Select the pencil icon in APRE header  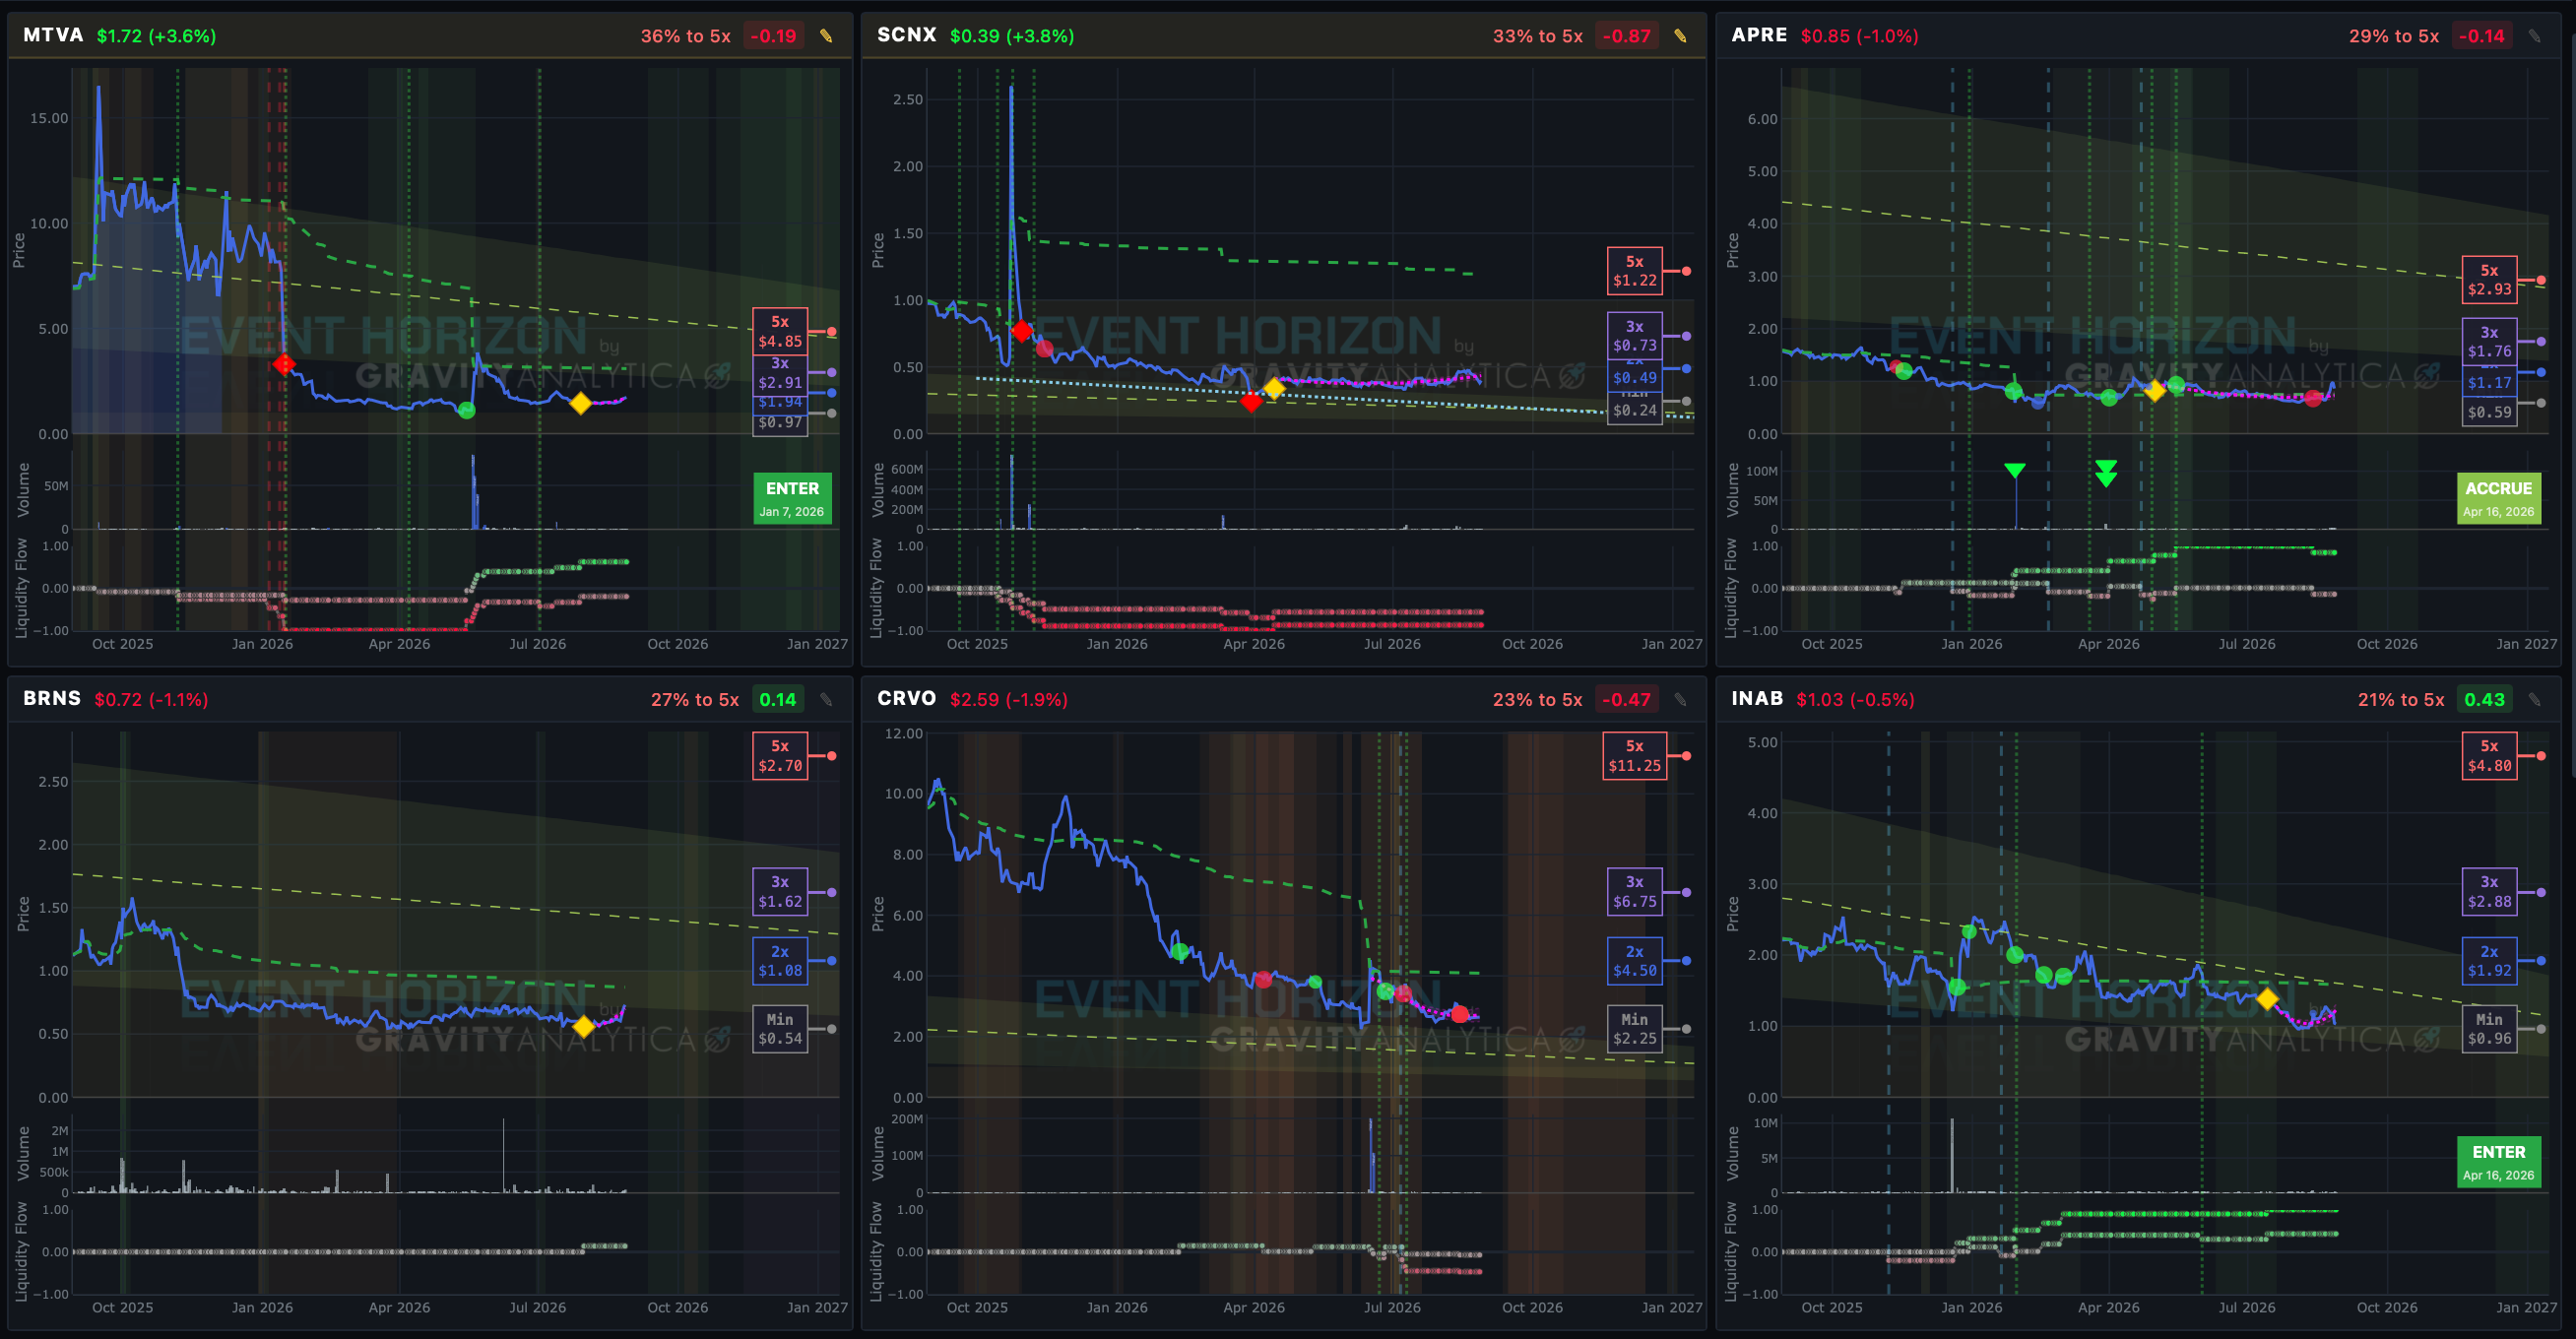(x=2534, y=36)
